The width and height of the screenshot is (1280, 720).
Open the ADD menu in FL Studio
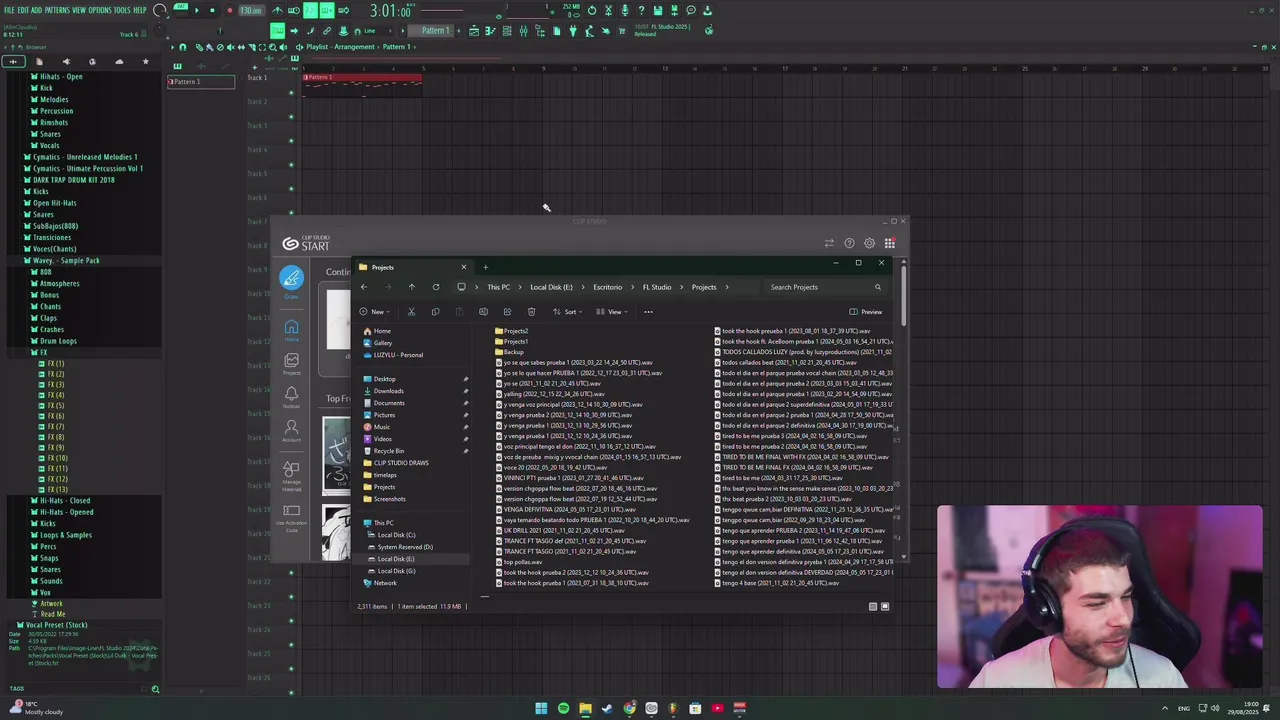point(37,10)
